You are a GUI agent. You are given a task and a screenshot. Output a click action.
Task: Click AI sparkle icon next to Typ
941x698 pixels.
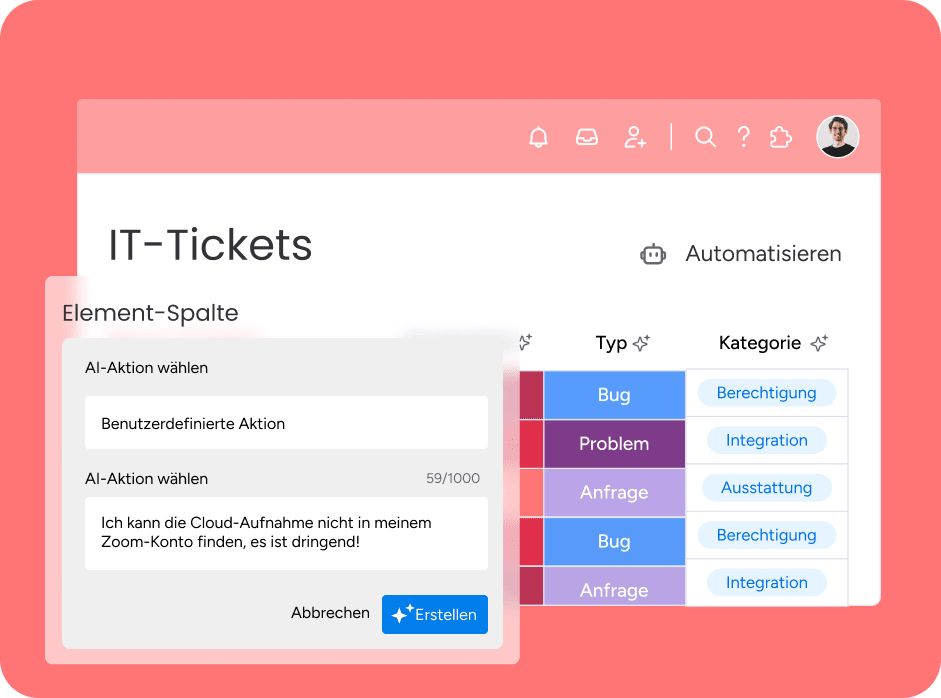pyautogui.click(x=642, y=343)
